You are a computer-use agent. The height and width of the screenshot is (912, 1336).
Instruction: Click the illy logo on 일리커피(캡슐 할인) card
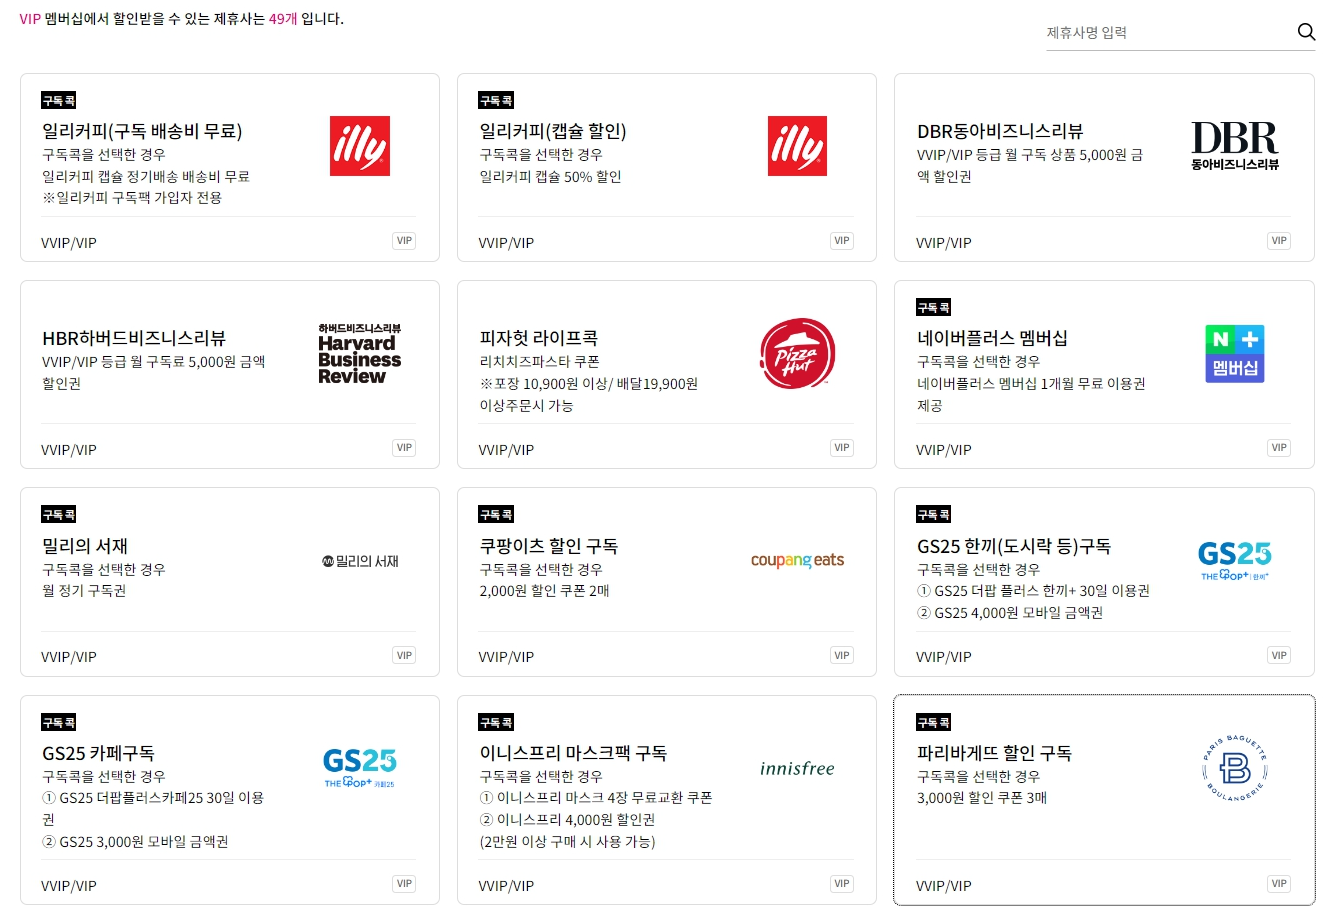(797, 146)
